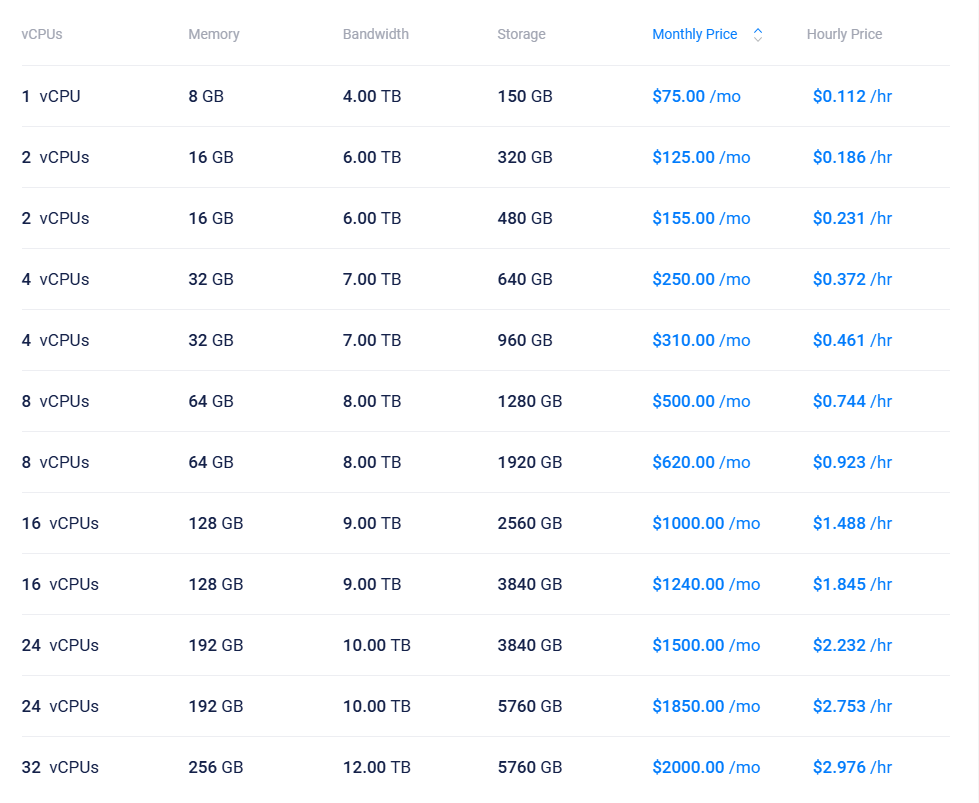This screenshot has height=803, width=979.
Task: Click the 1 vCPU row label
Action: (x=51, y=97)
